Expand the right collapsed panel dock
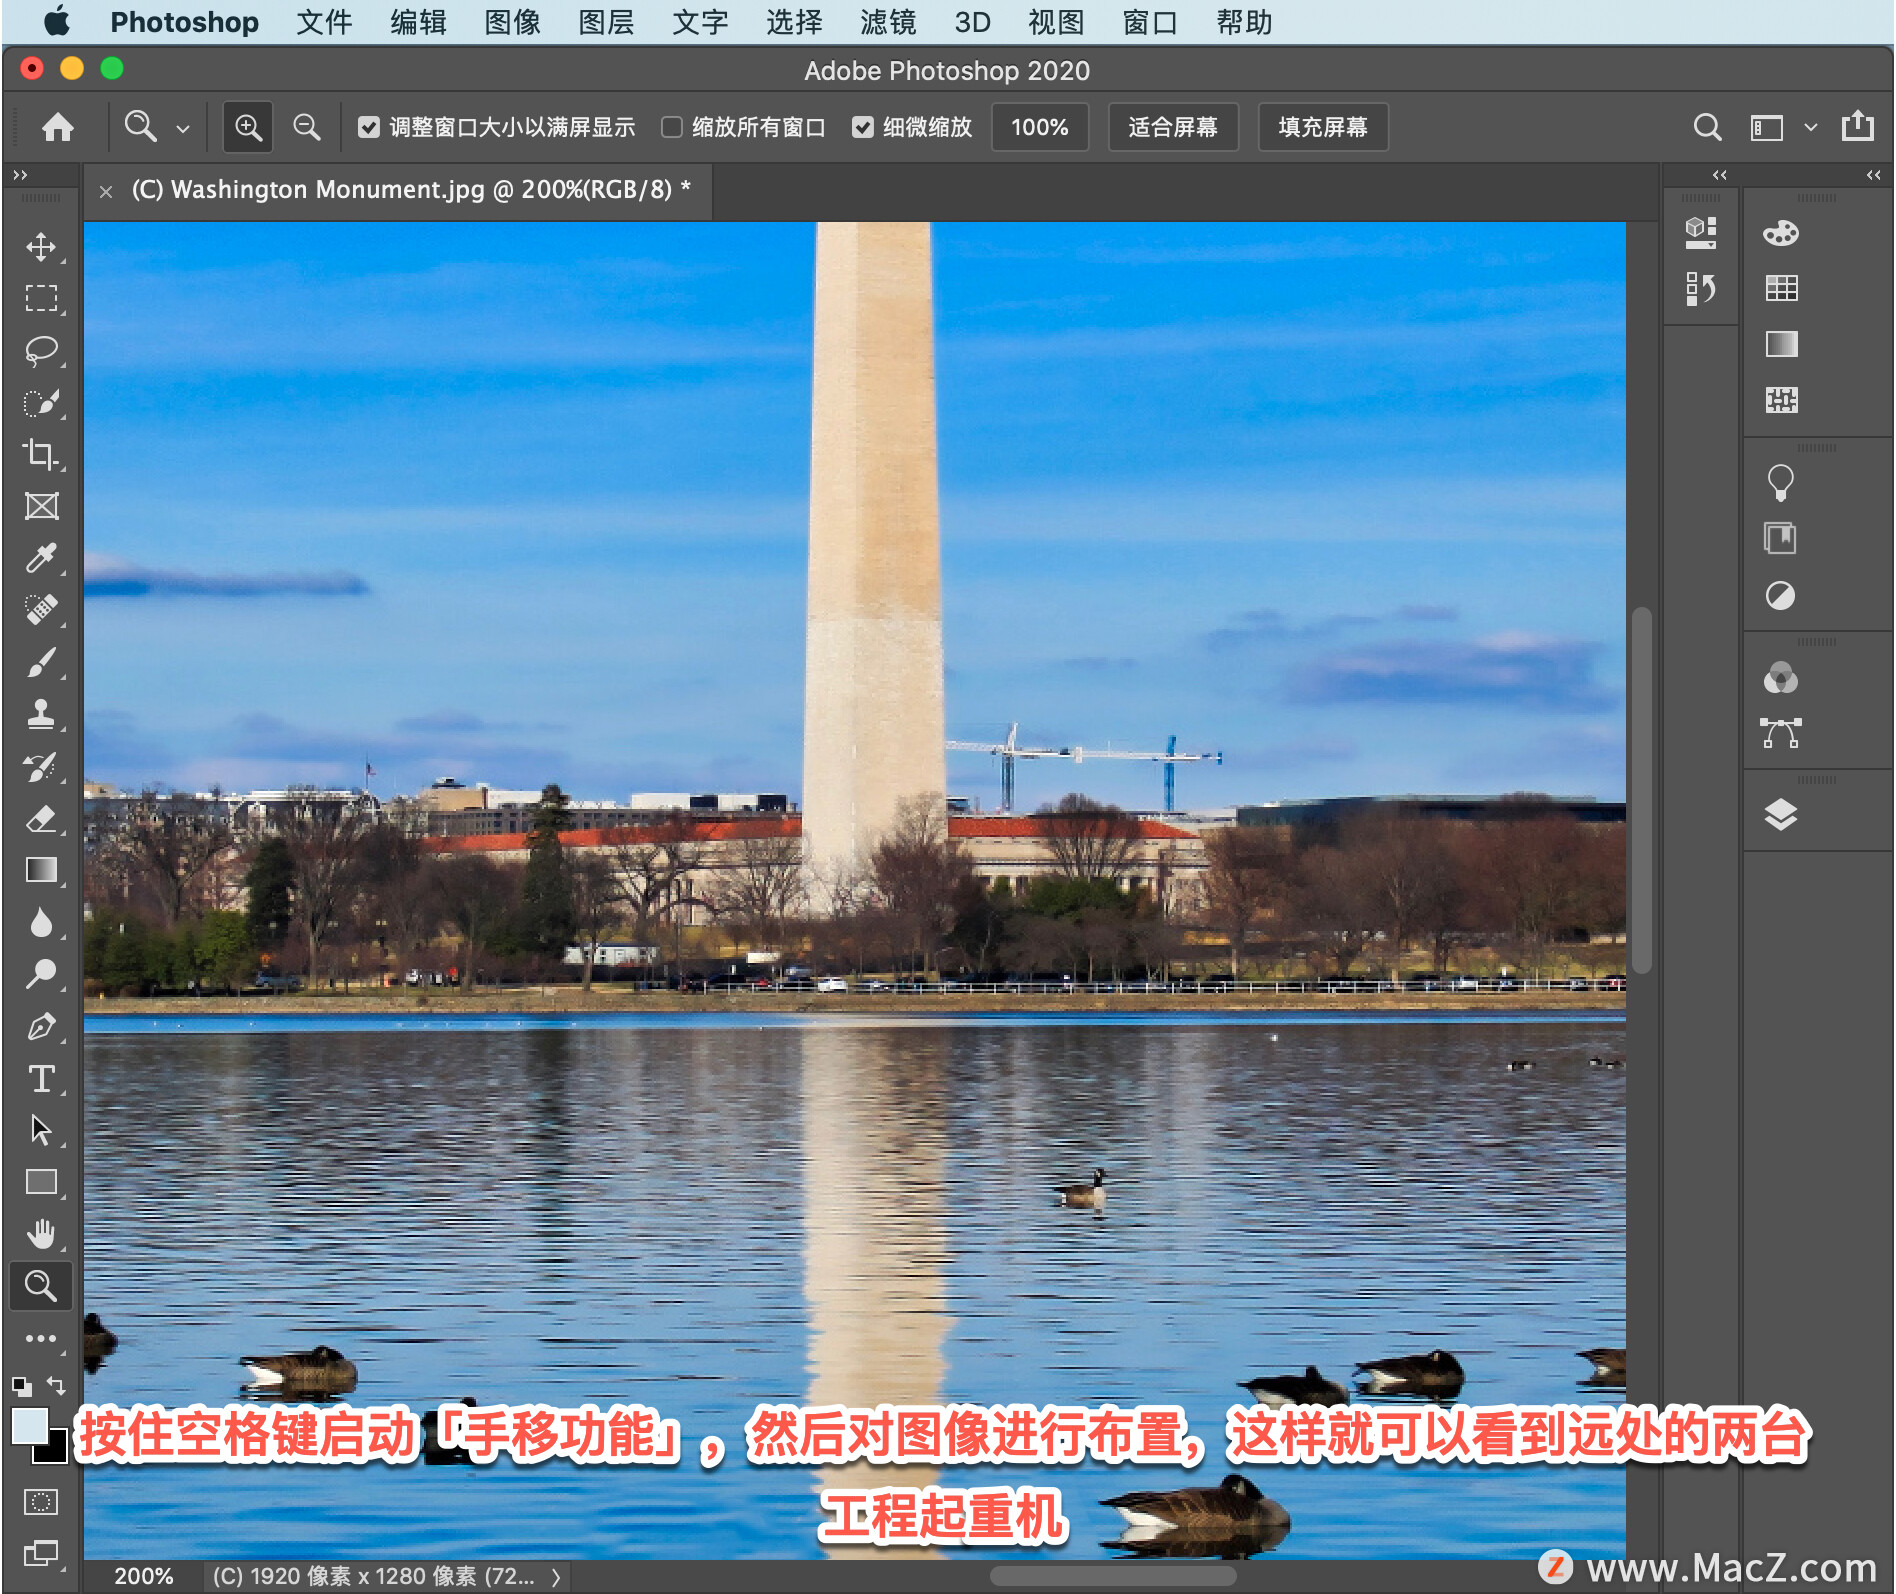 tap(1873, 175)
